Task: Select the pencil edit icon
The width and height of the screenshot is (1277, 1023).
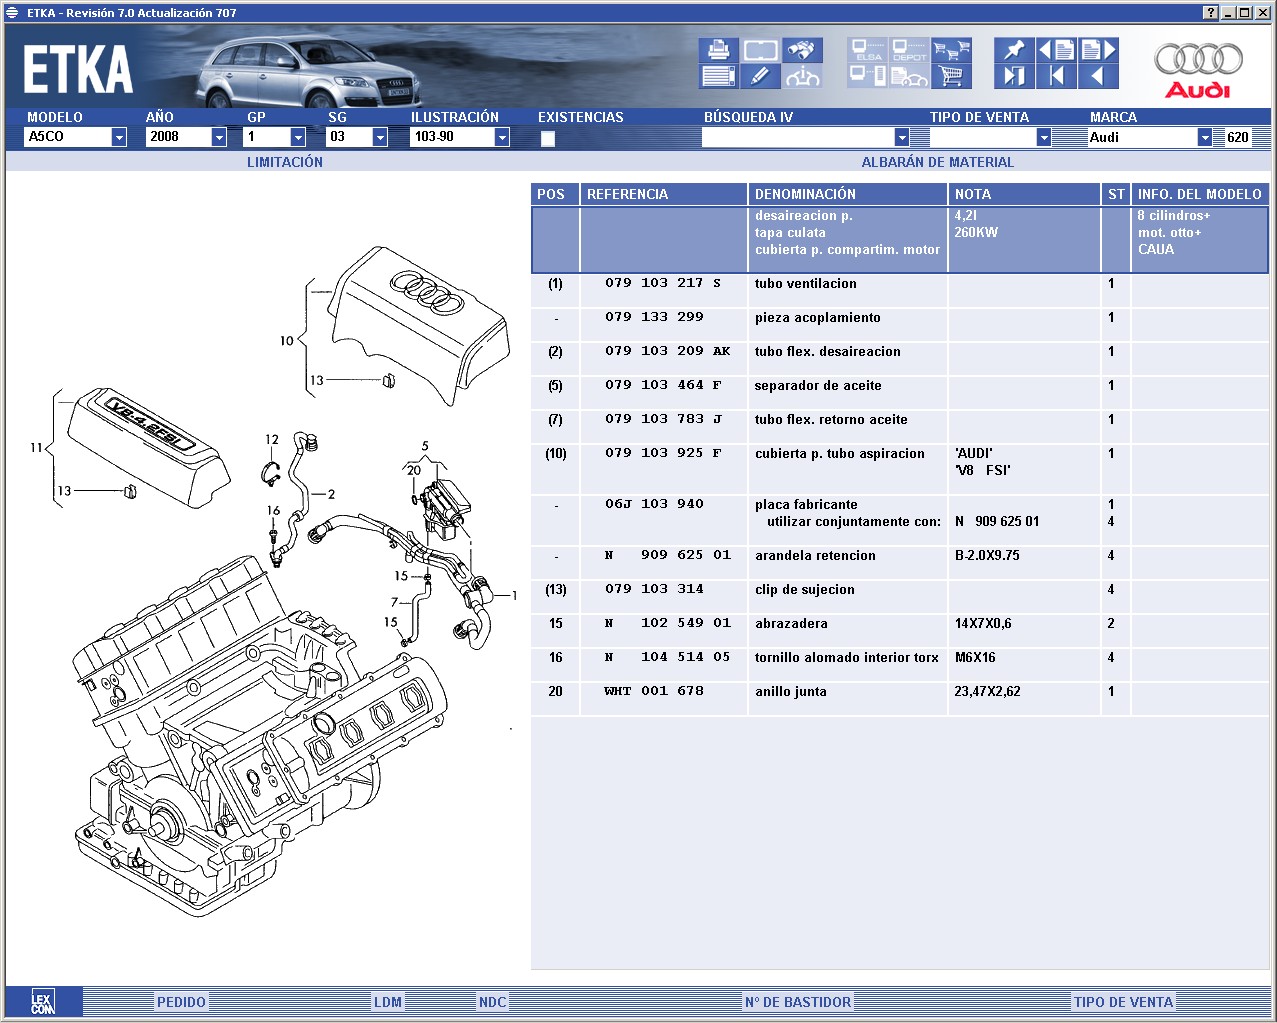Action: pyautogui.click(x=760, y=76)
